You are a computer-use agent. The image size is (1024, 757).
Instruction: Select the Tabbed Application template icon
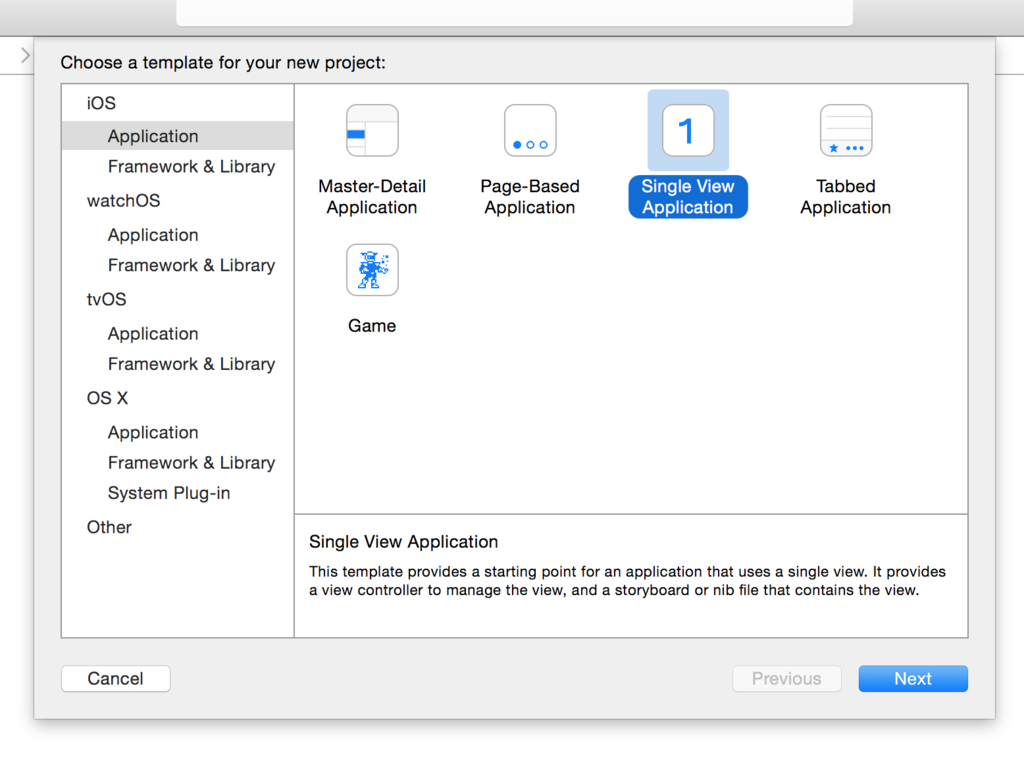(846, 130)
